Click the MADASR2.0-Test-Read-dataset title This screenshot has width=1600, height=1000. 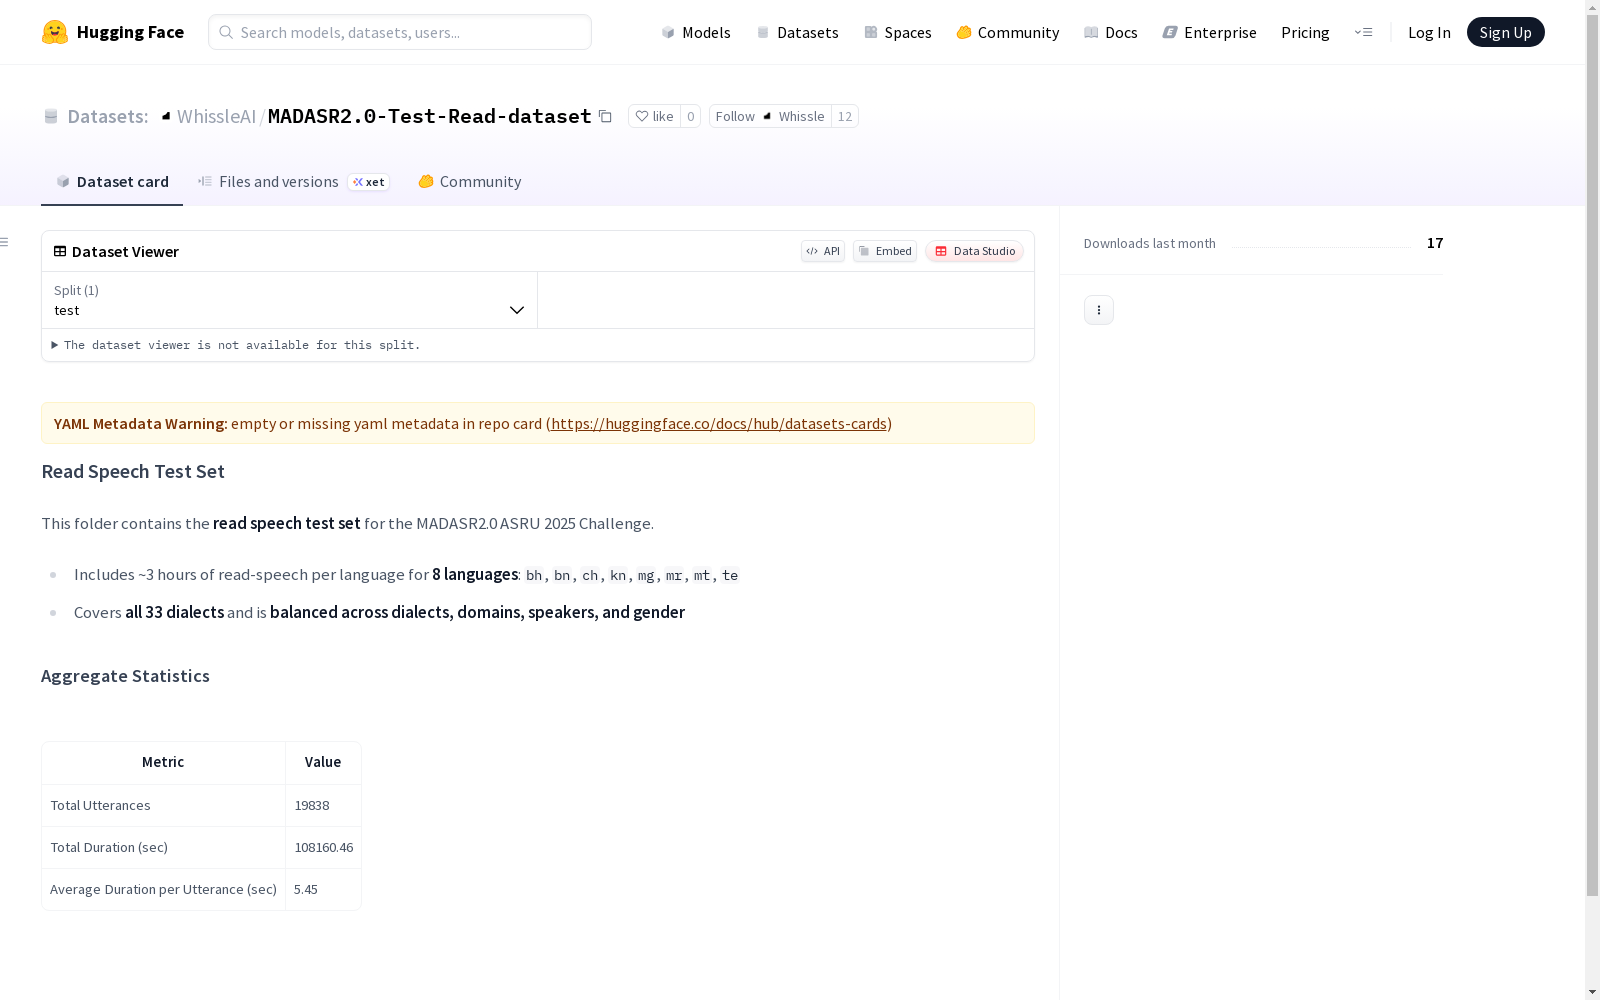[x=430, y=116]
